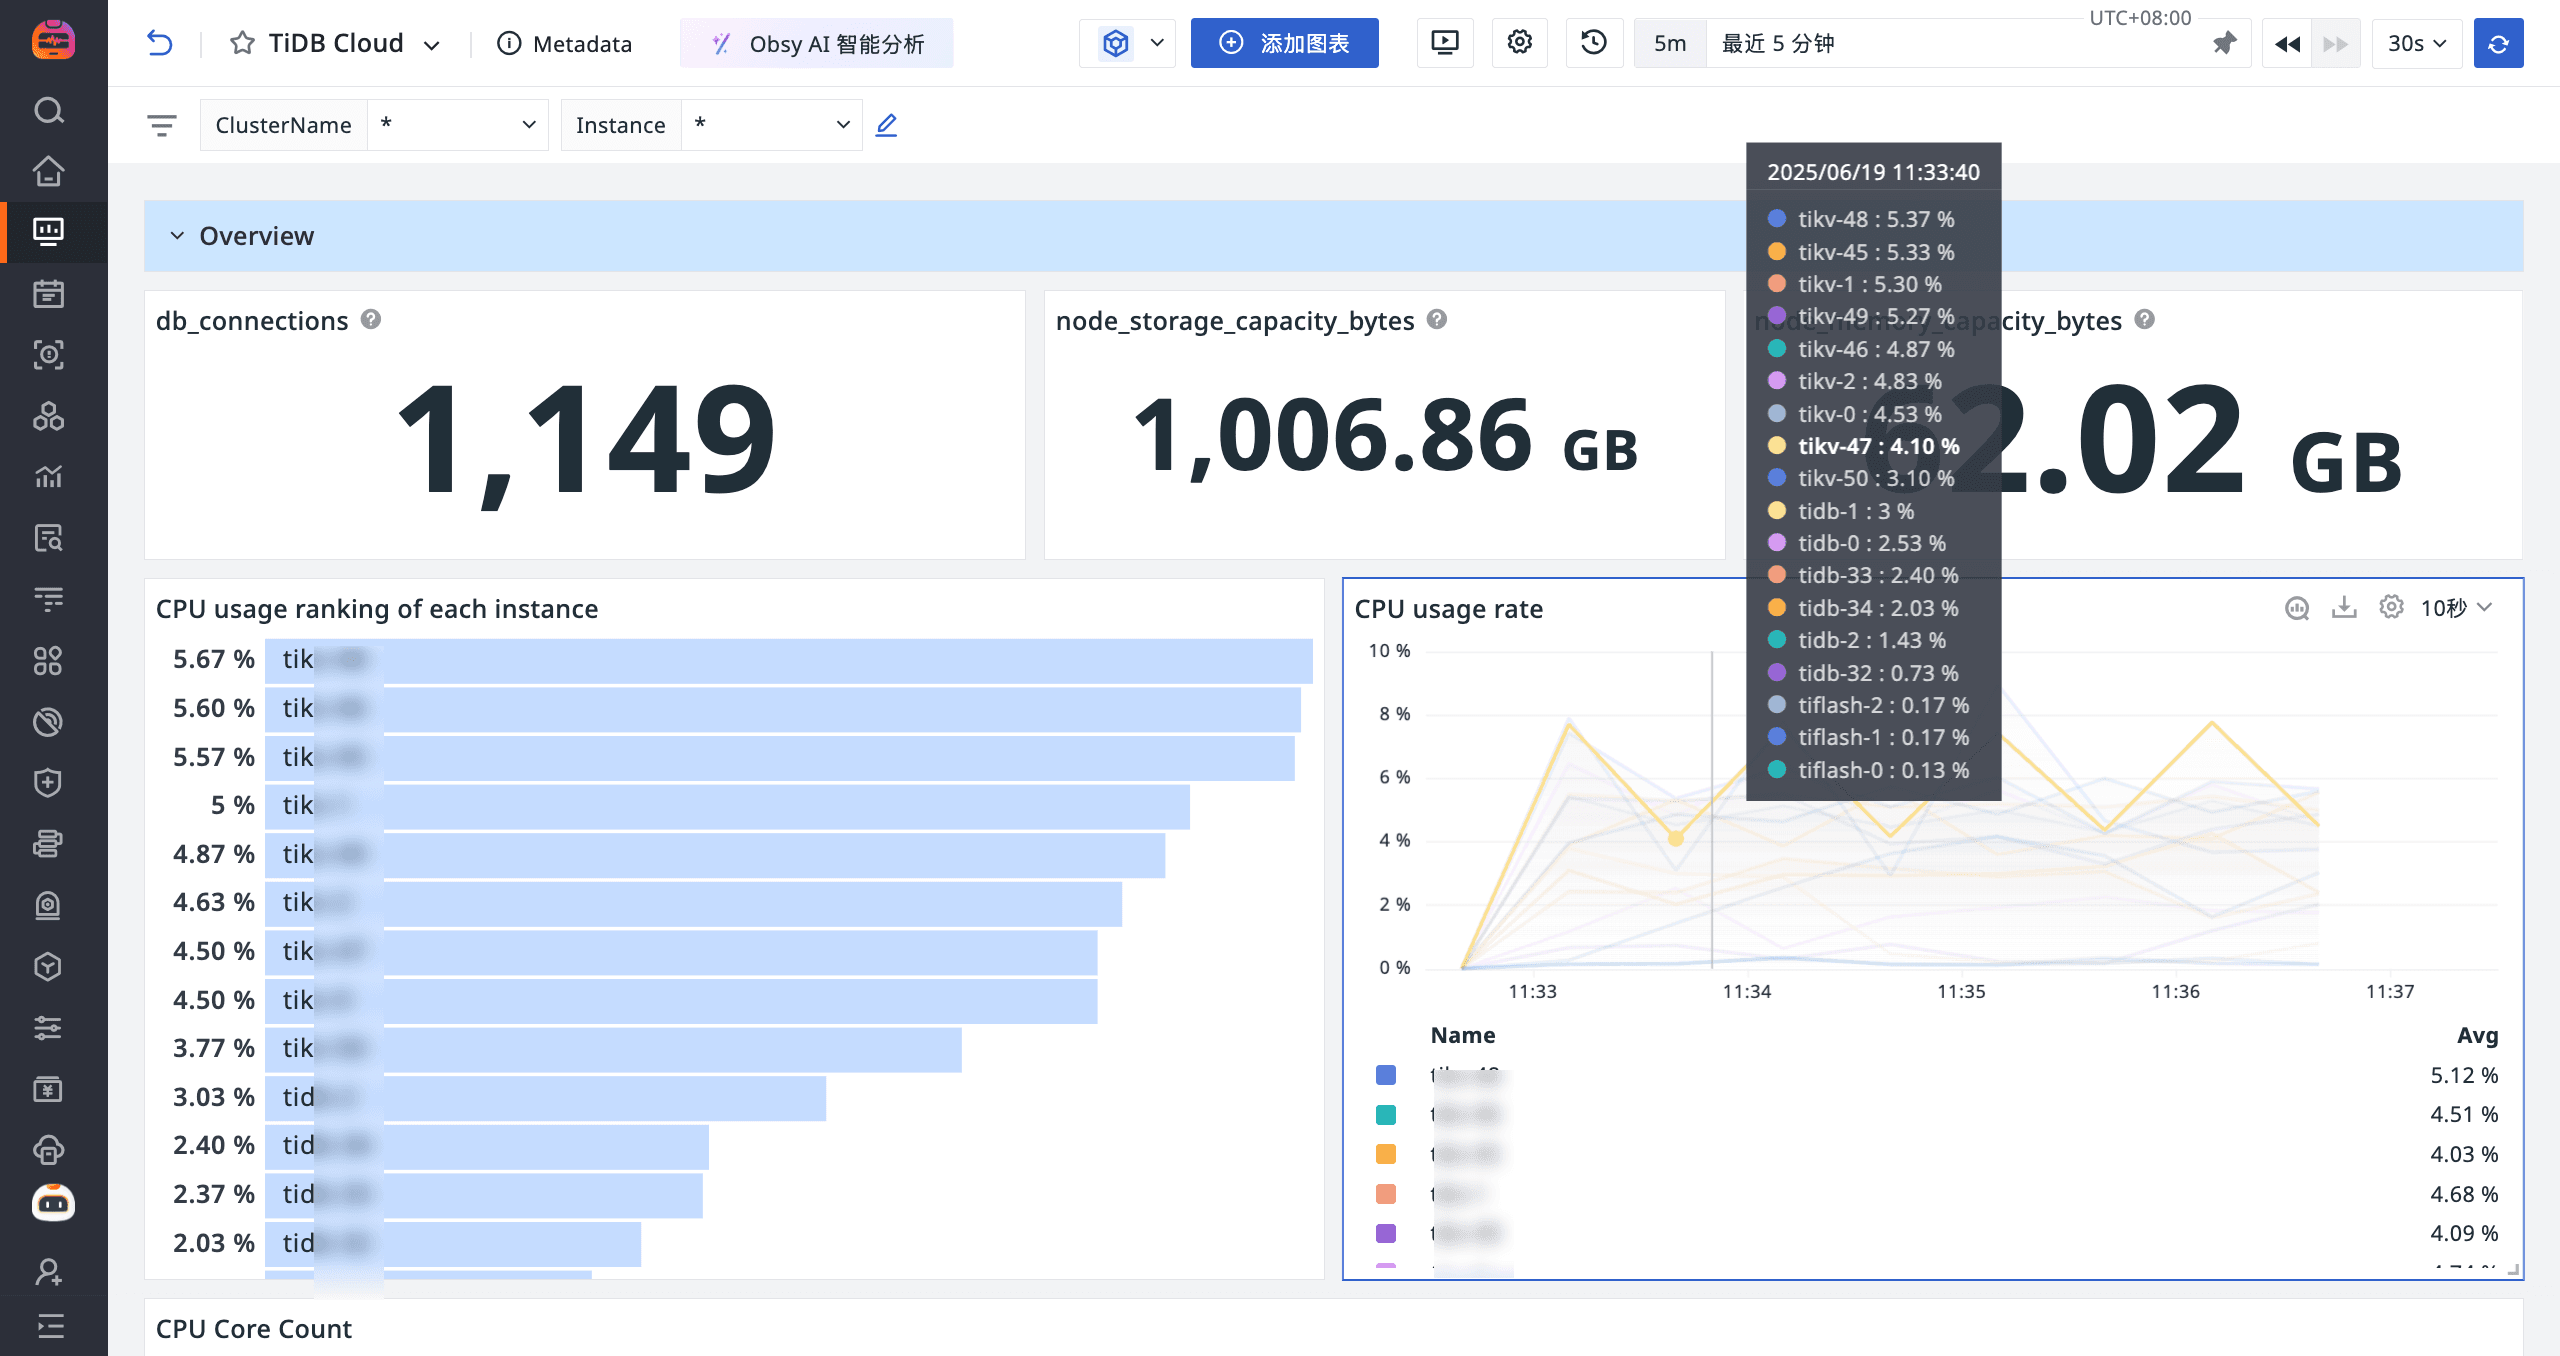Open CPU usage rate panel settings gear
2560x1356 pixels.
click(2391, 607)
